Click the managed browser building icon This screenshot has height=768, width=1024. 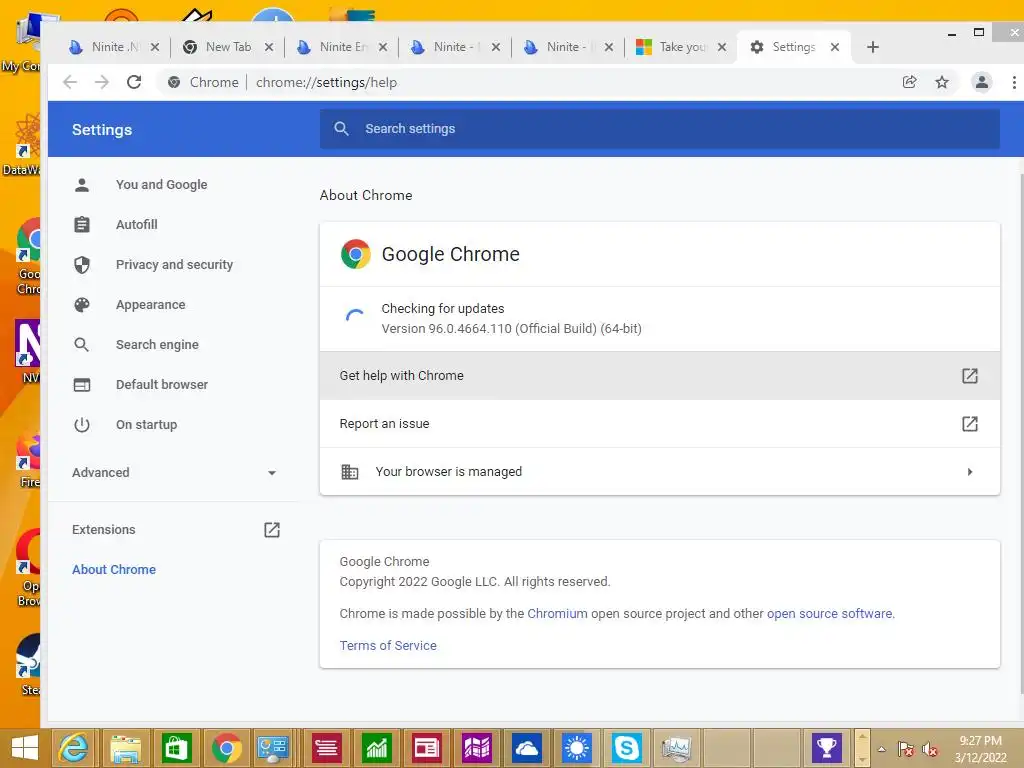click(350, 472)
